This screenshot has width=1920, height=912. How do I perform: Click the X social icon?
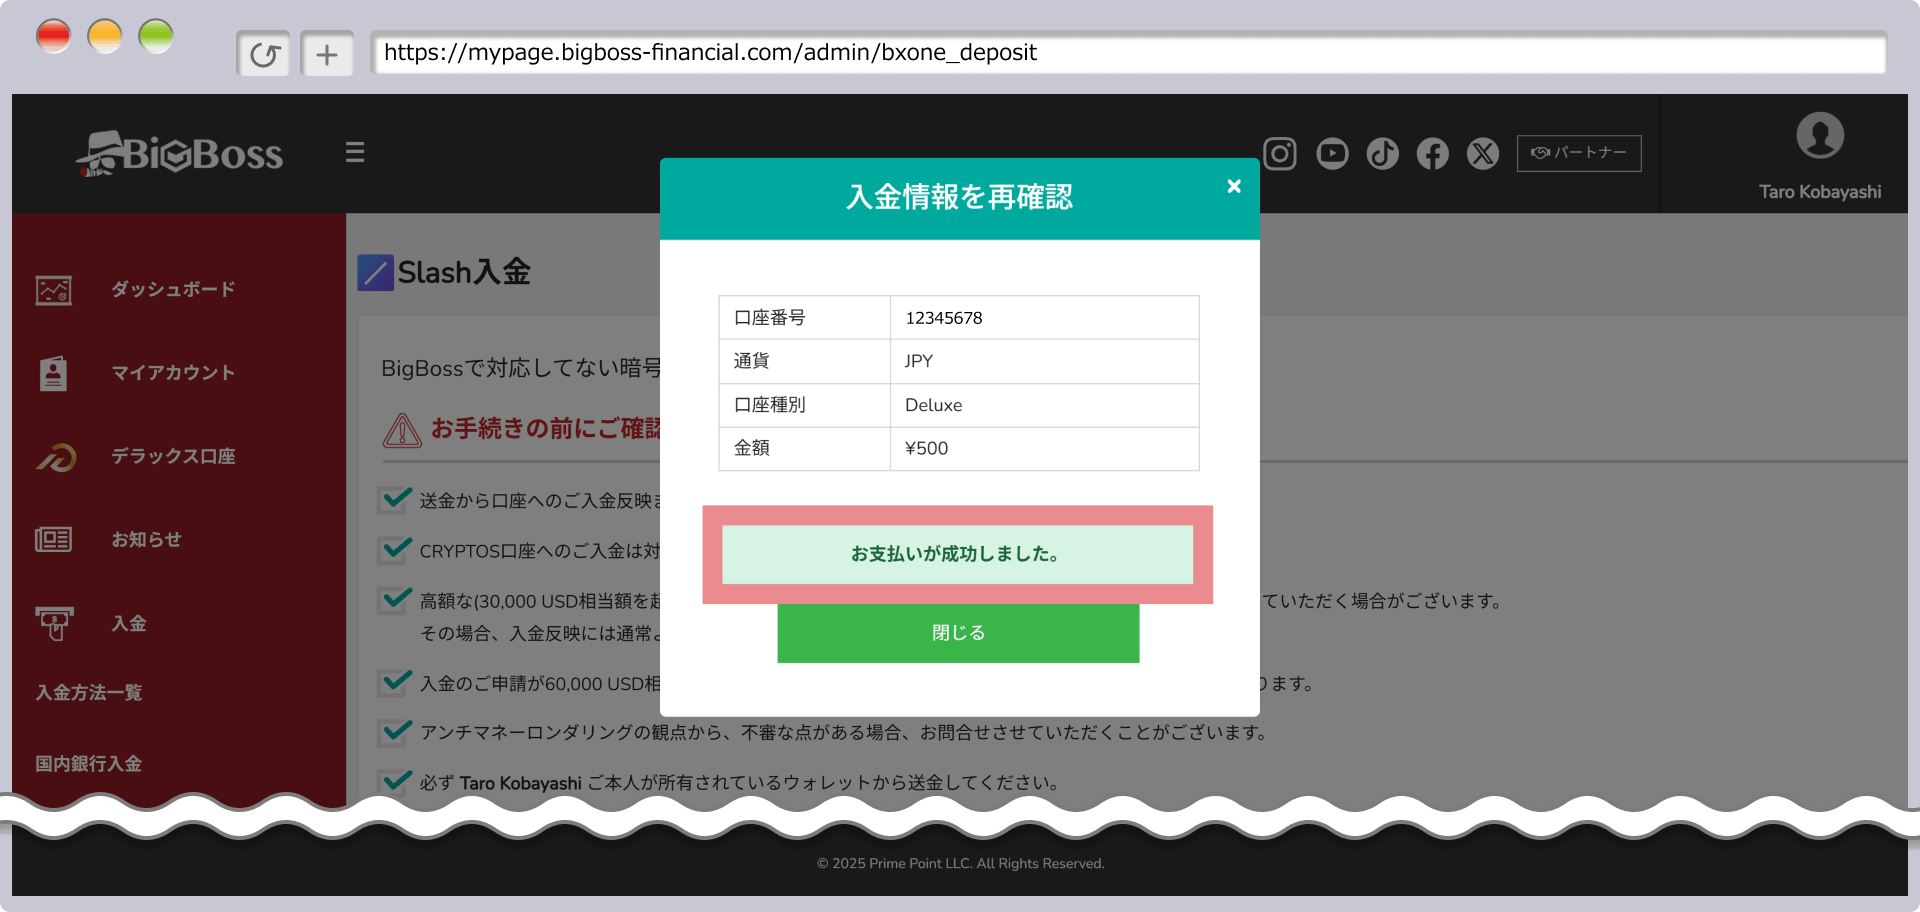pos(1483,153)
